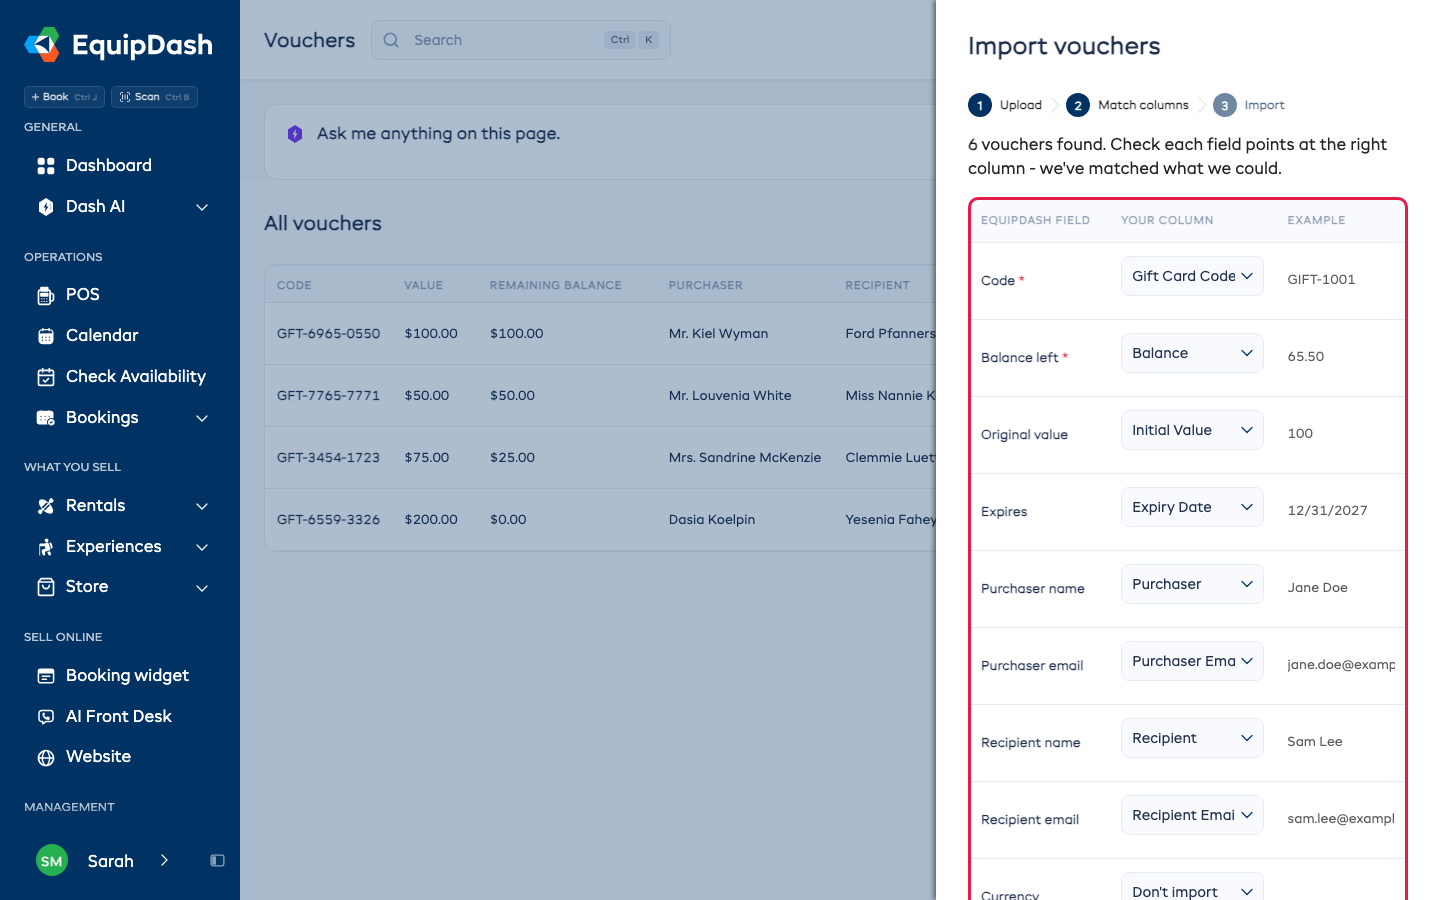Select voucher code GFT-3454-1723
The width and height of the screenshot is (1440, 900).
(x=329, y=458)
